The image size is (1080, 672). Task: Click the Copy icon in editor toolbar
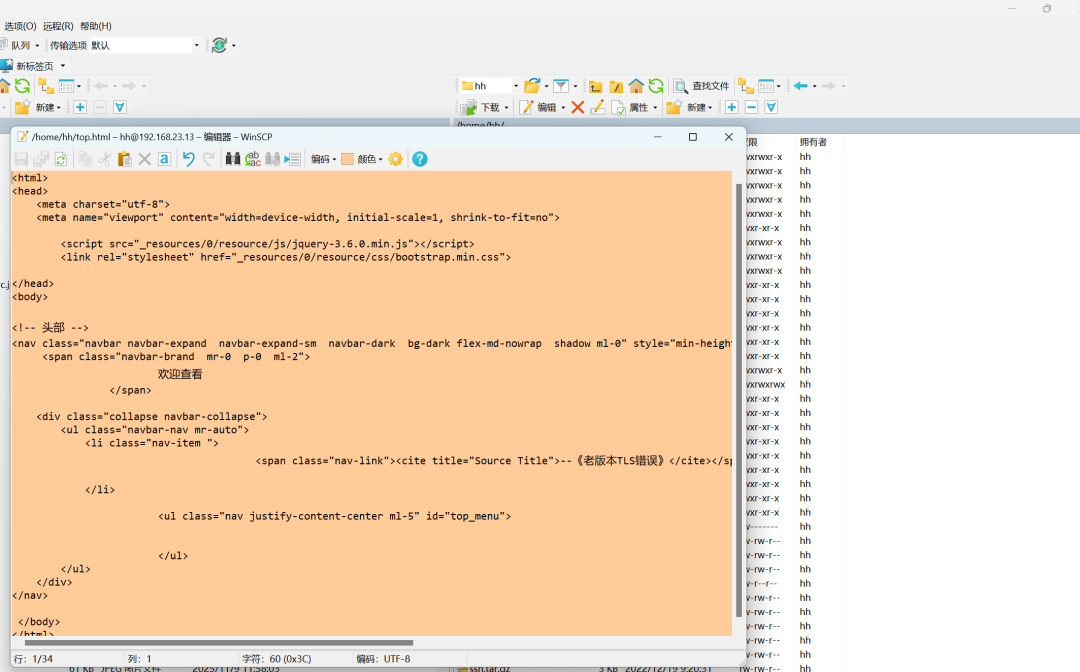(x=85, y=159)
